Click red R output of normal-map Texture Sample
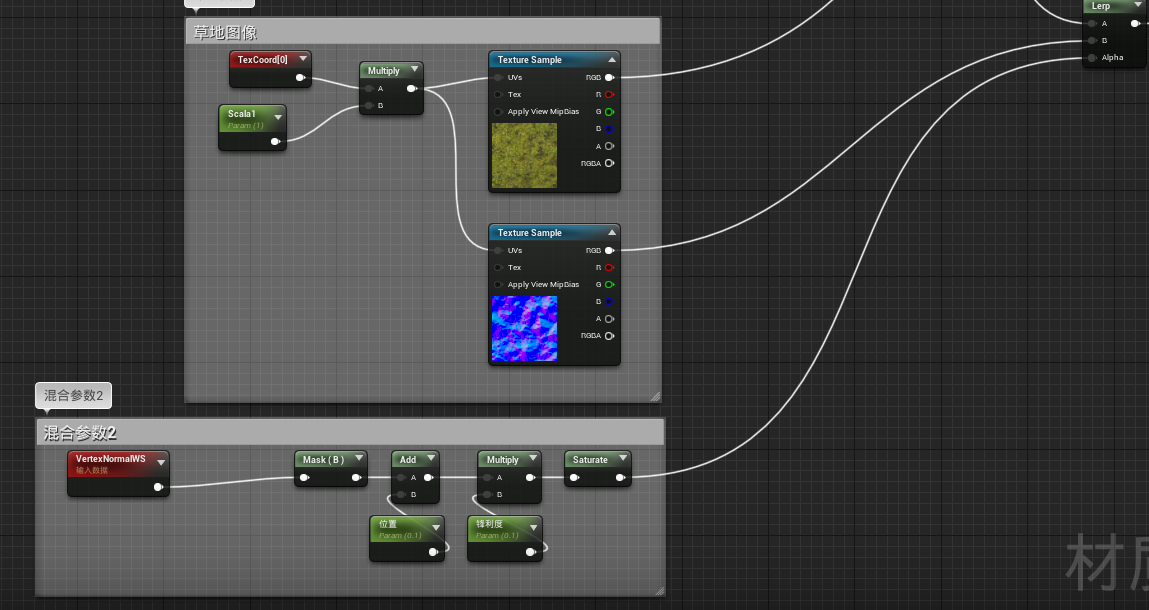 pos(610,268)
